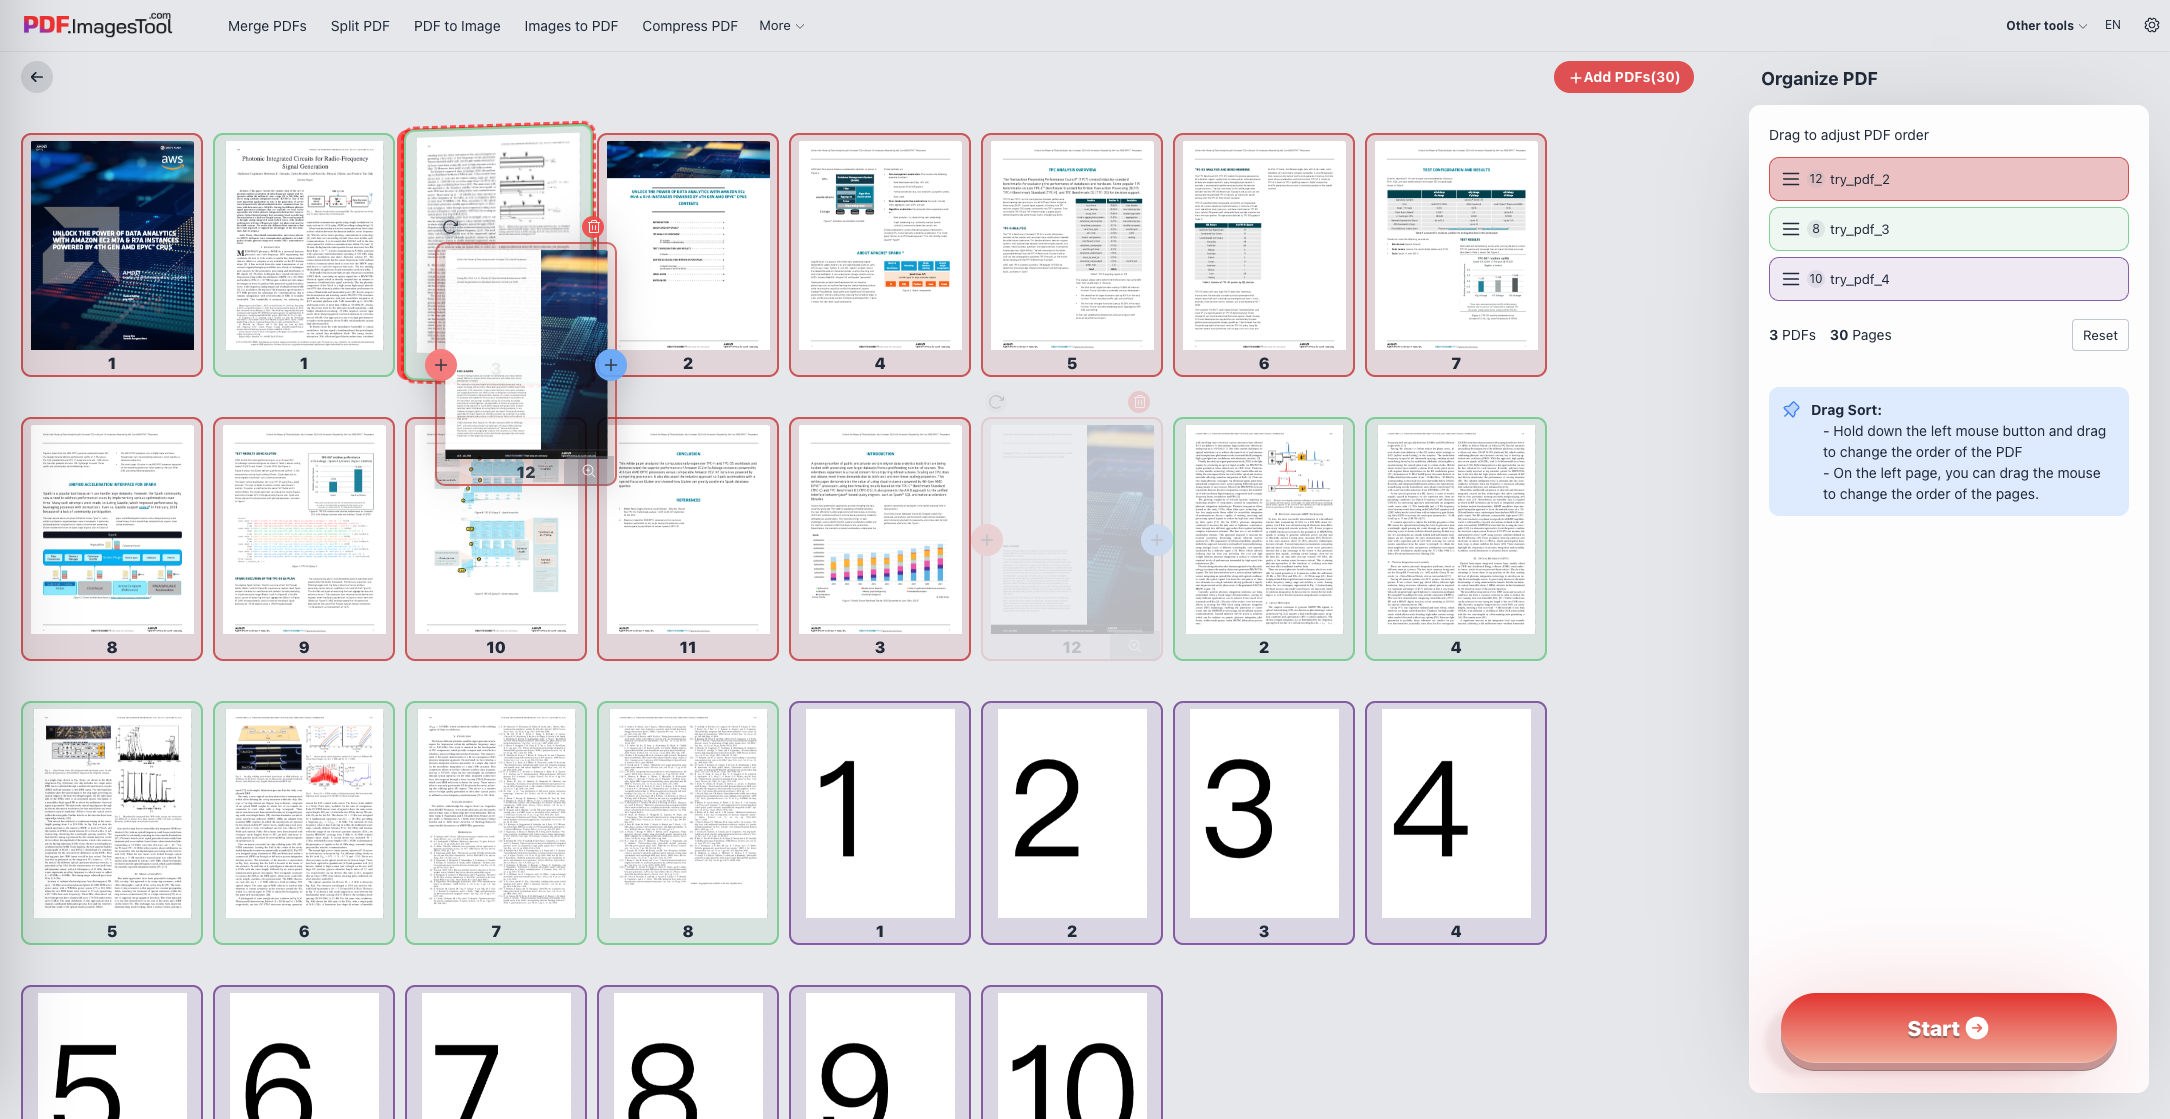The width and height of the screenshot is (2170, 1119).
Task: Go back using the arrow button
Action: [37, 77]
